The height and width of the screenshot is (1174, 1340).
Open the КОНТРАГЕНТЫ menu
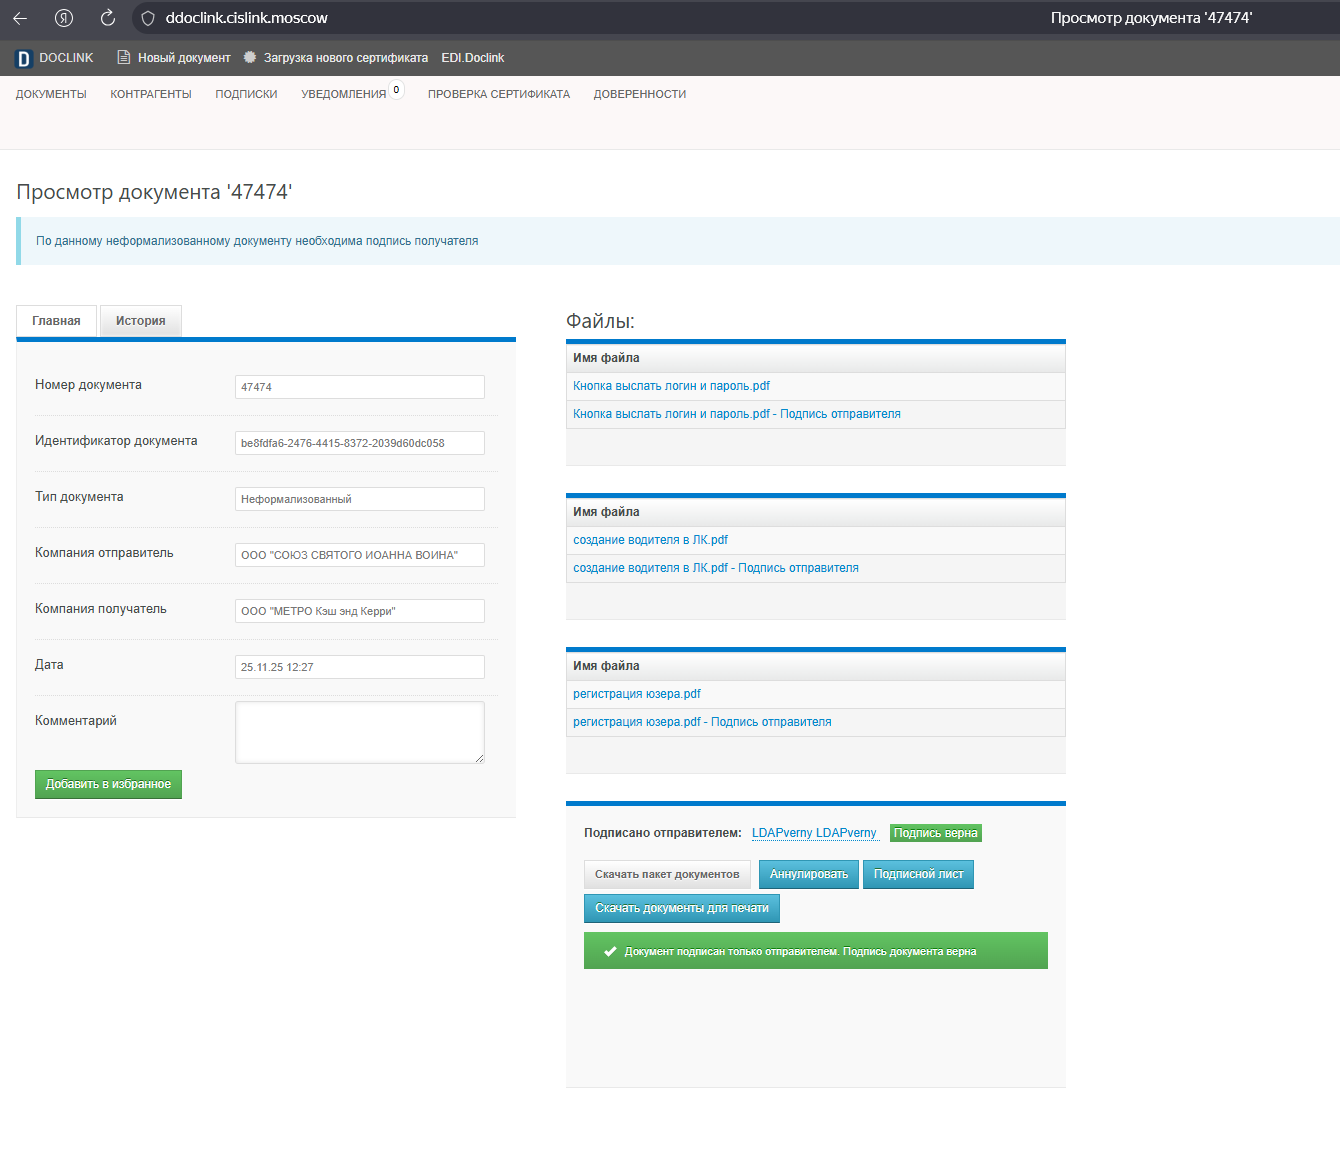click(151, 94)
